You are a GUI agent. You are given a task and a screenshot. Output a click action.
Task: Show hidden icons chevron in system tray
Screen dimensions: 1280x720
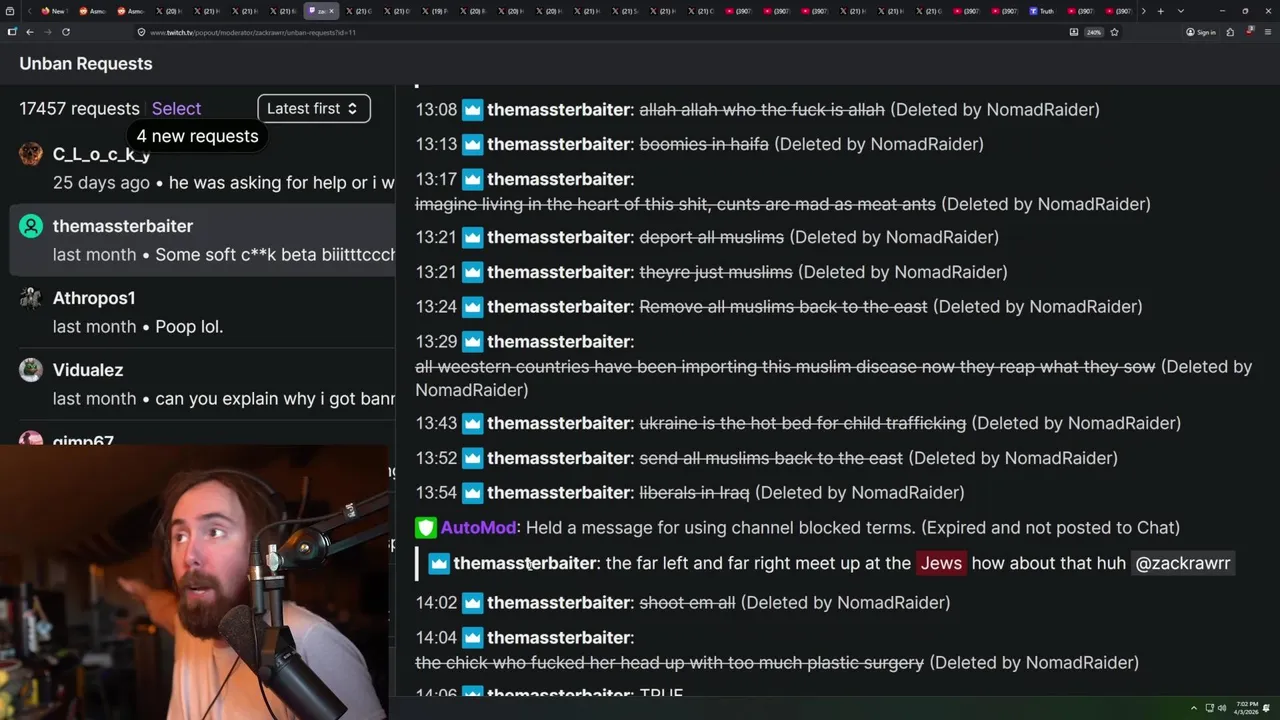[x=1193, y=708]
